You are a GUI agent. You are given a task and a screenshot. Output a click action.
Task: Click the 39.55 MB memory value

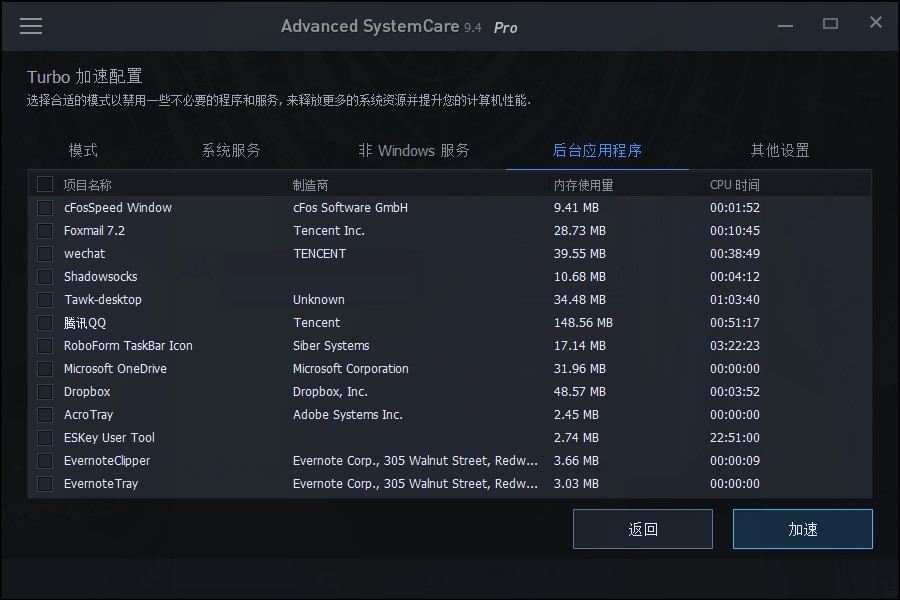(580, 253)
